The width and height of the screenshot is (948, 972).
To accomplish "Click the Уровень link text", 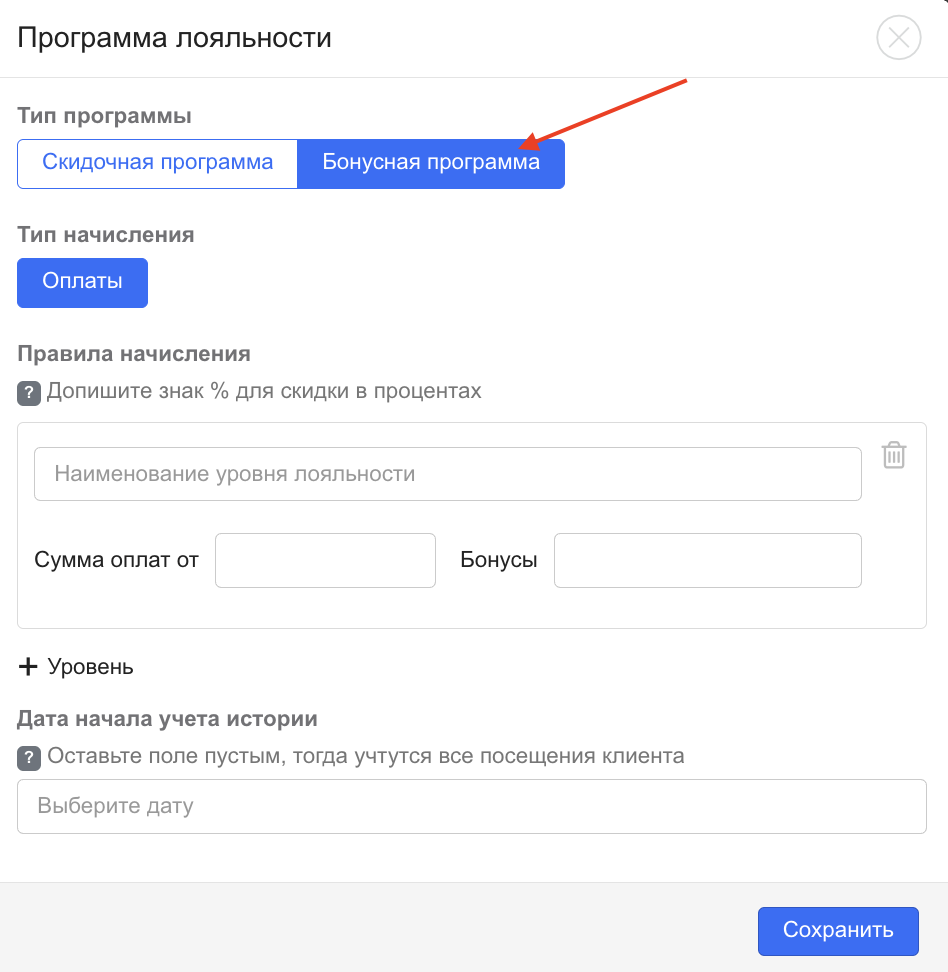I will 90,667.
